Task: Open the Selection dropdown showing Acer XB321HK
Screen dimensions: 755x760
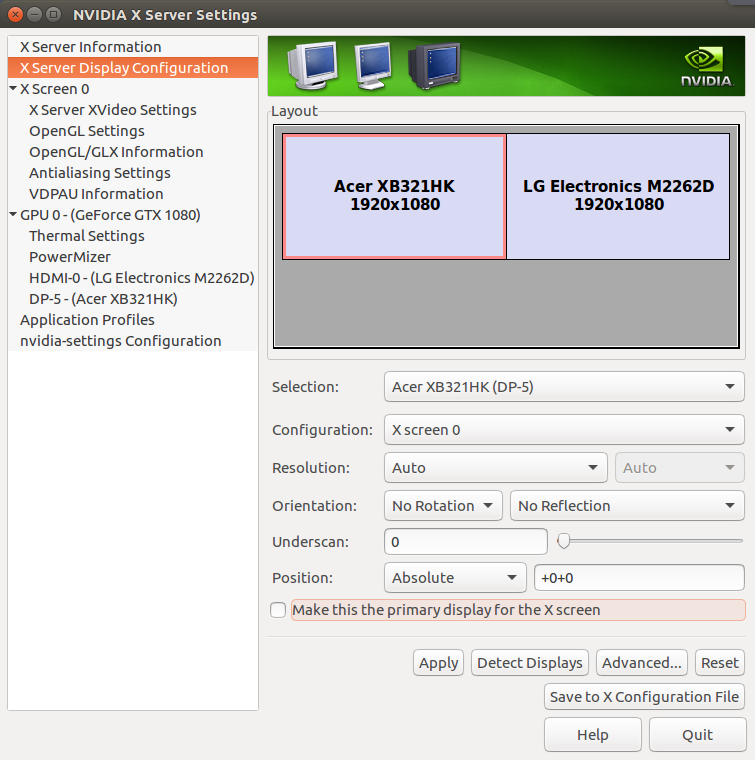Action: (x=564, y=387)
